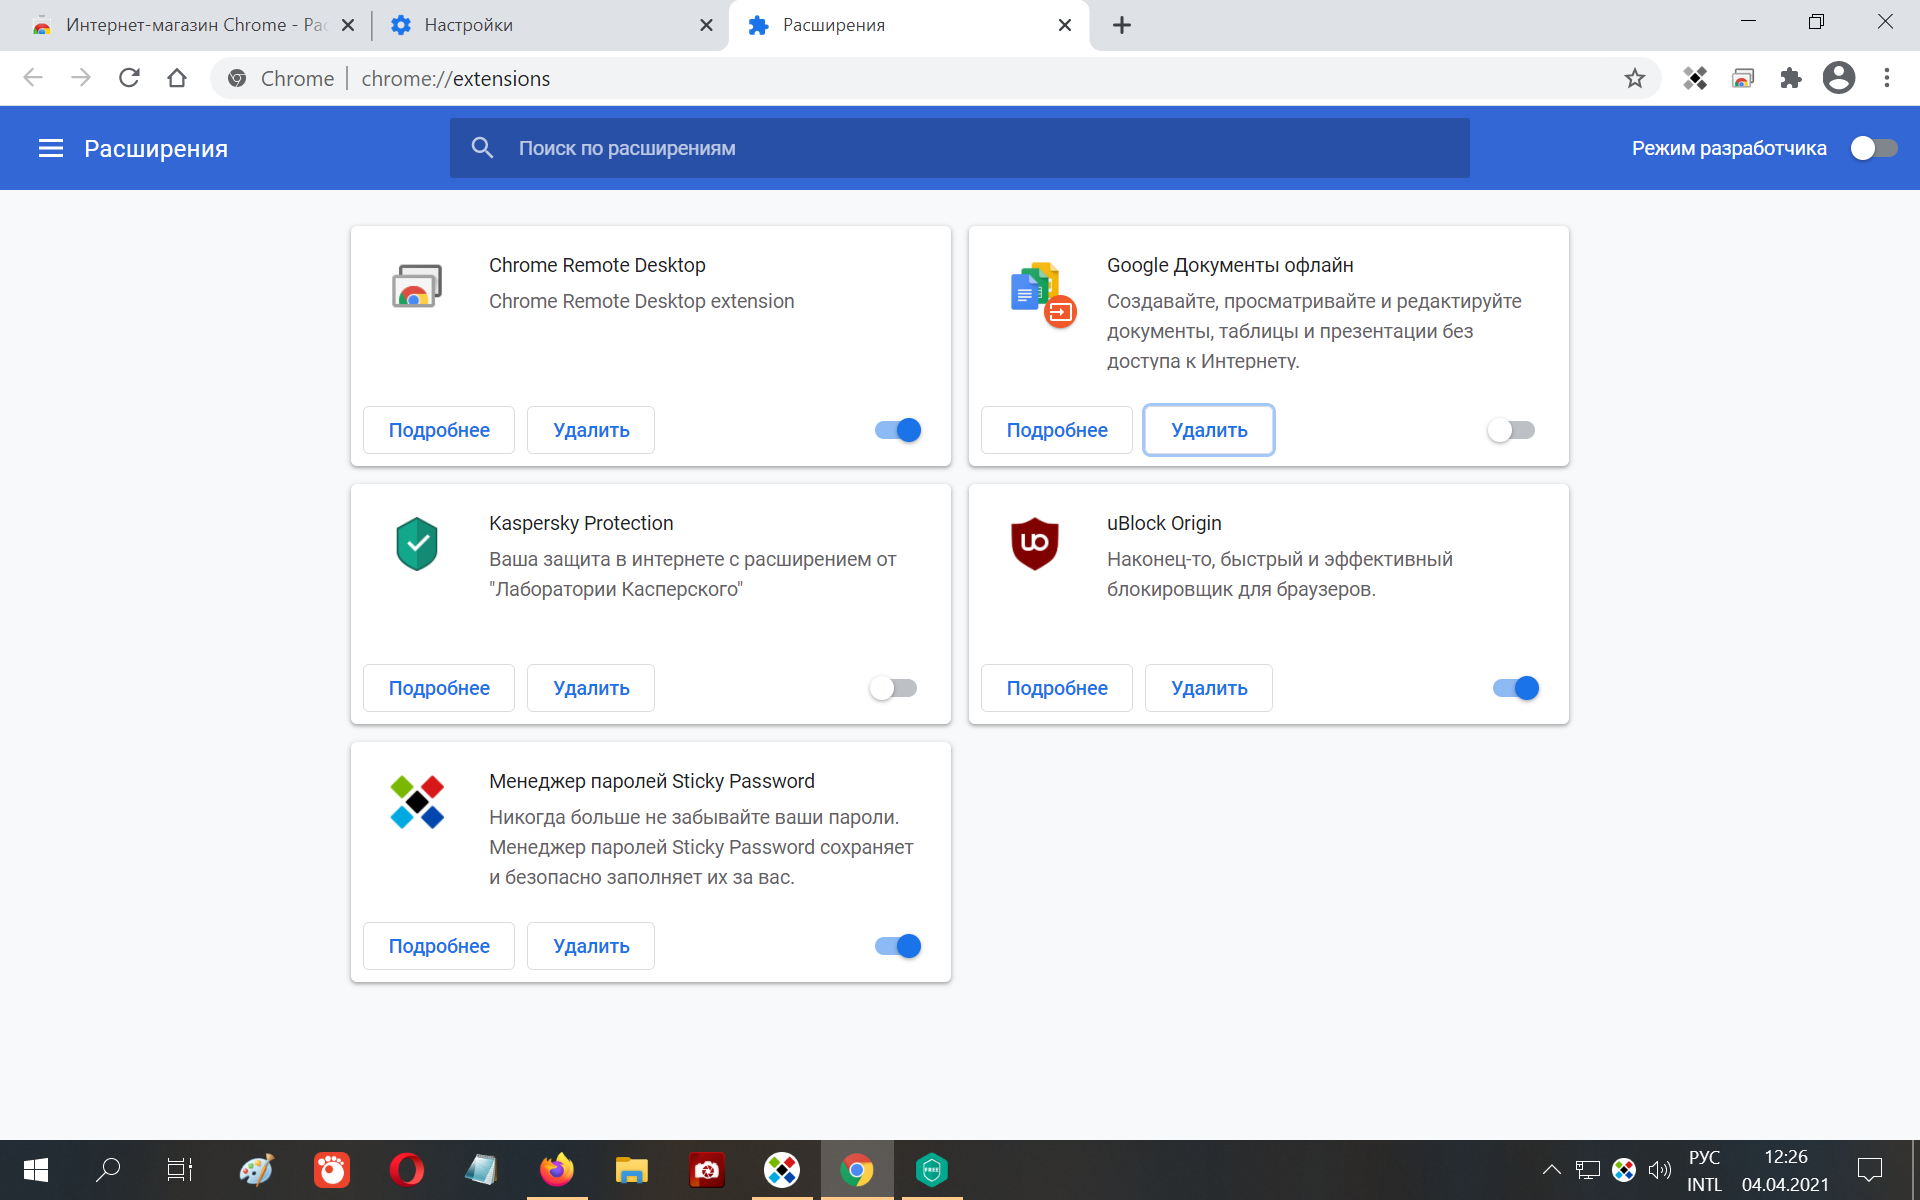This screenshot has width=1920, height=1200.
Task: Open volume control in system tray
Action: 1660,1170
